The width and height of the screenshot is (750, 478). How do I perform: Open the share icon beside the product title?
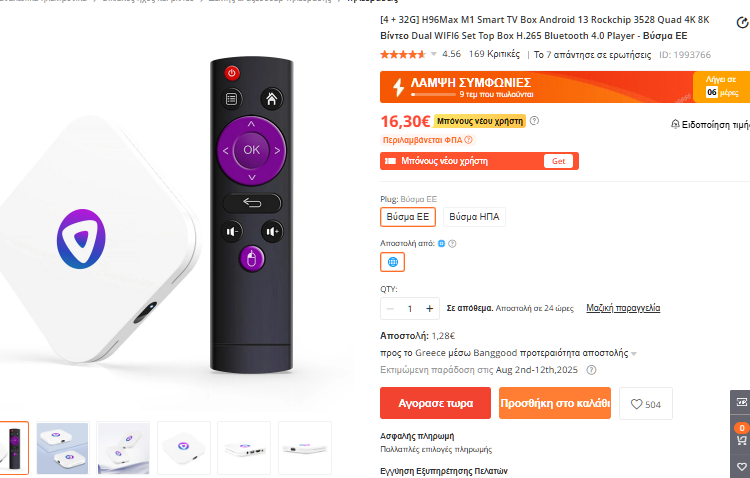coord(742,22)
